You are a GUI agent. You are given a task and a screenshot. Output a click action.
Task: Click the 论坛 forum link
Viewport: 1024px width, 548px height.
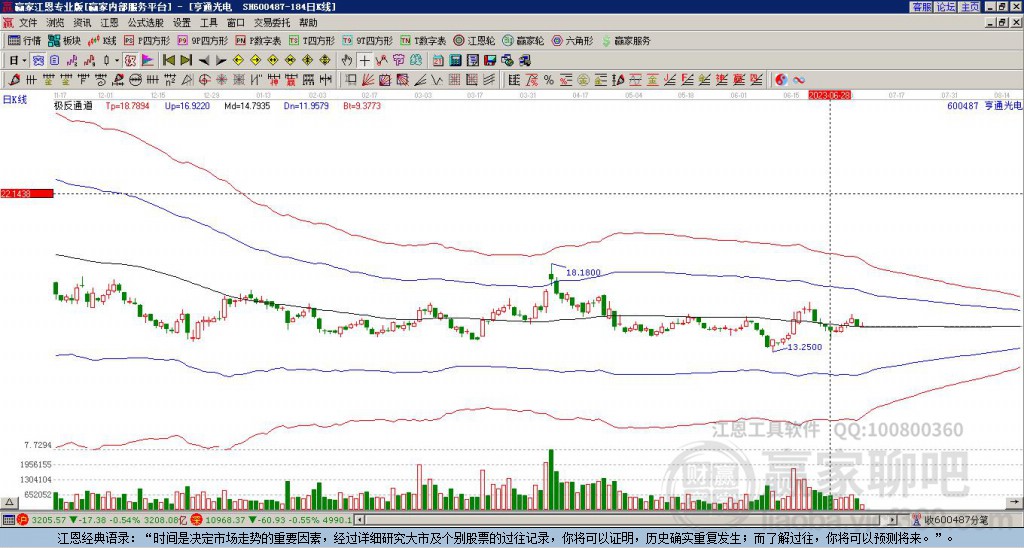(945, 7)
